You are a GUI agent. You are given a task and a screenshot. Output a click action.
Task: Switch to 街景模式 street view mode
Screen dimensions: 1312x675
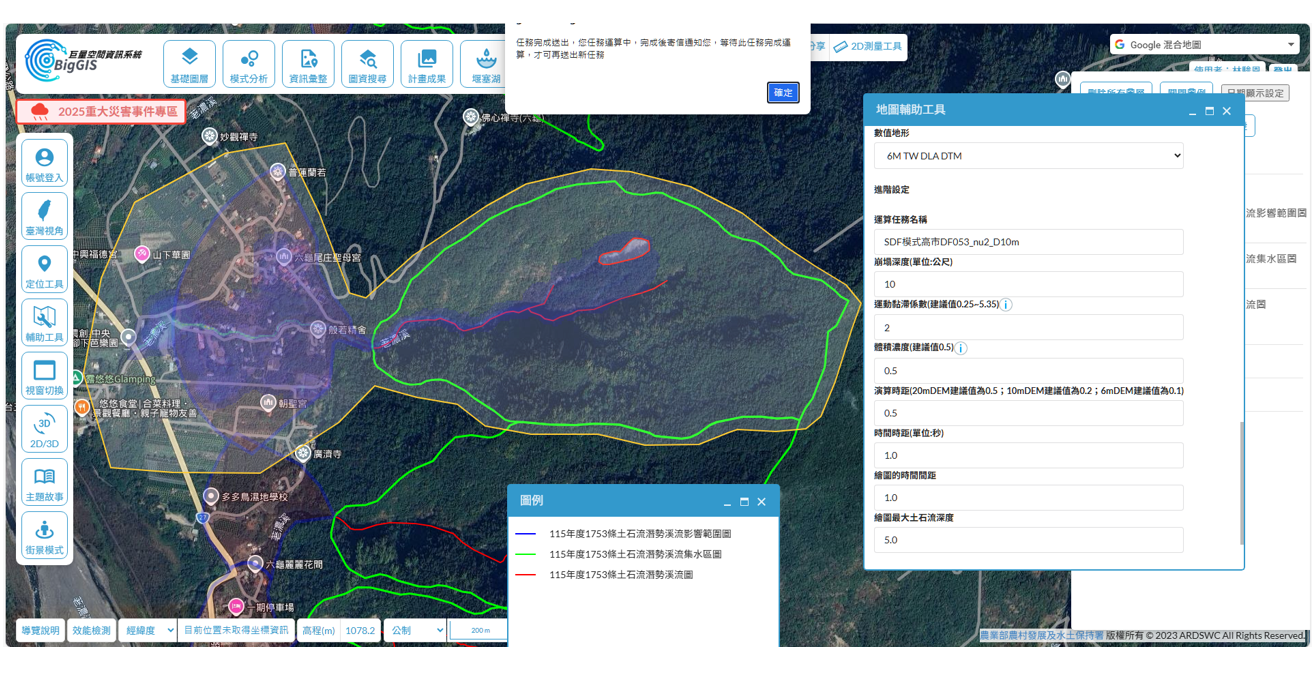pos(44,536)
